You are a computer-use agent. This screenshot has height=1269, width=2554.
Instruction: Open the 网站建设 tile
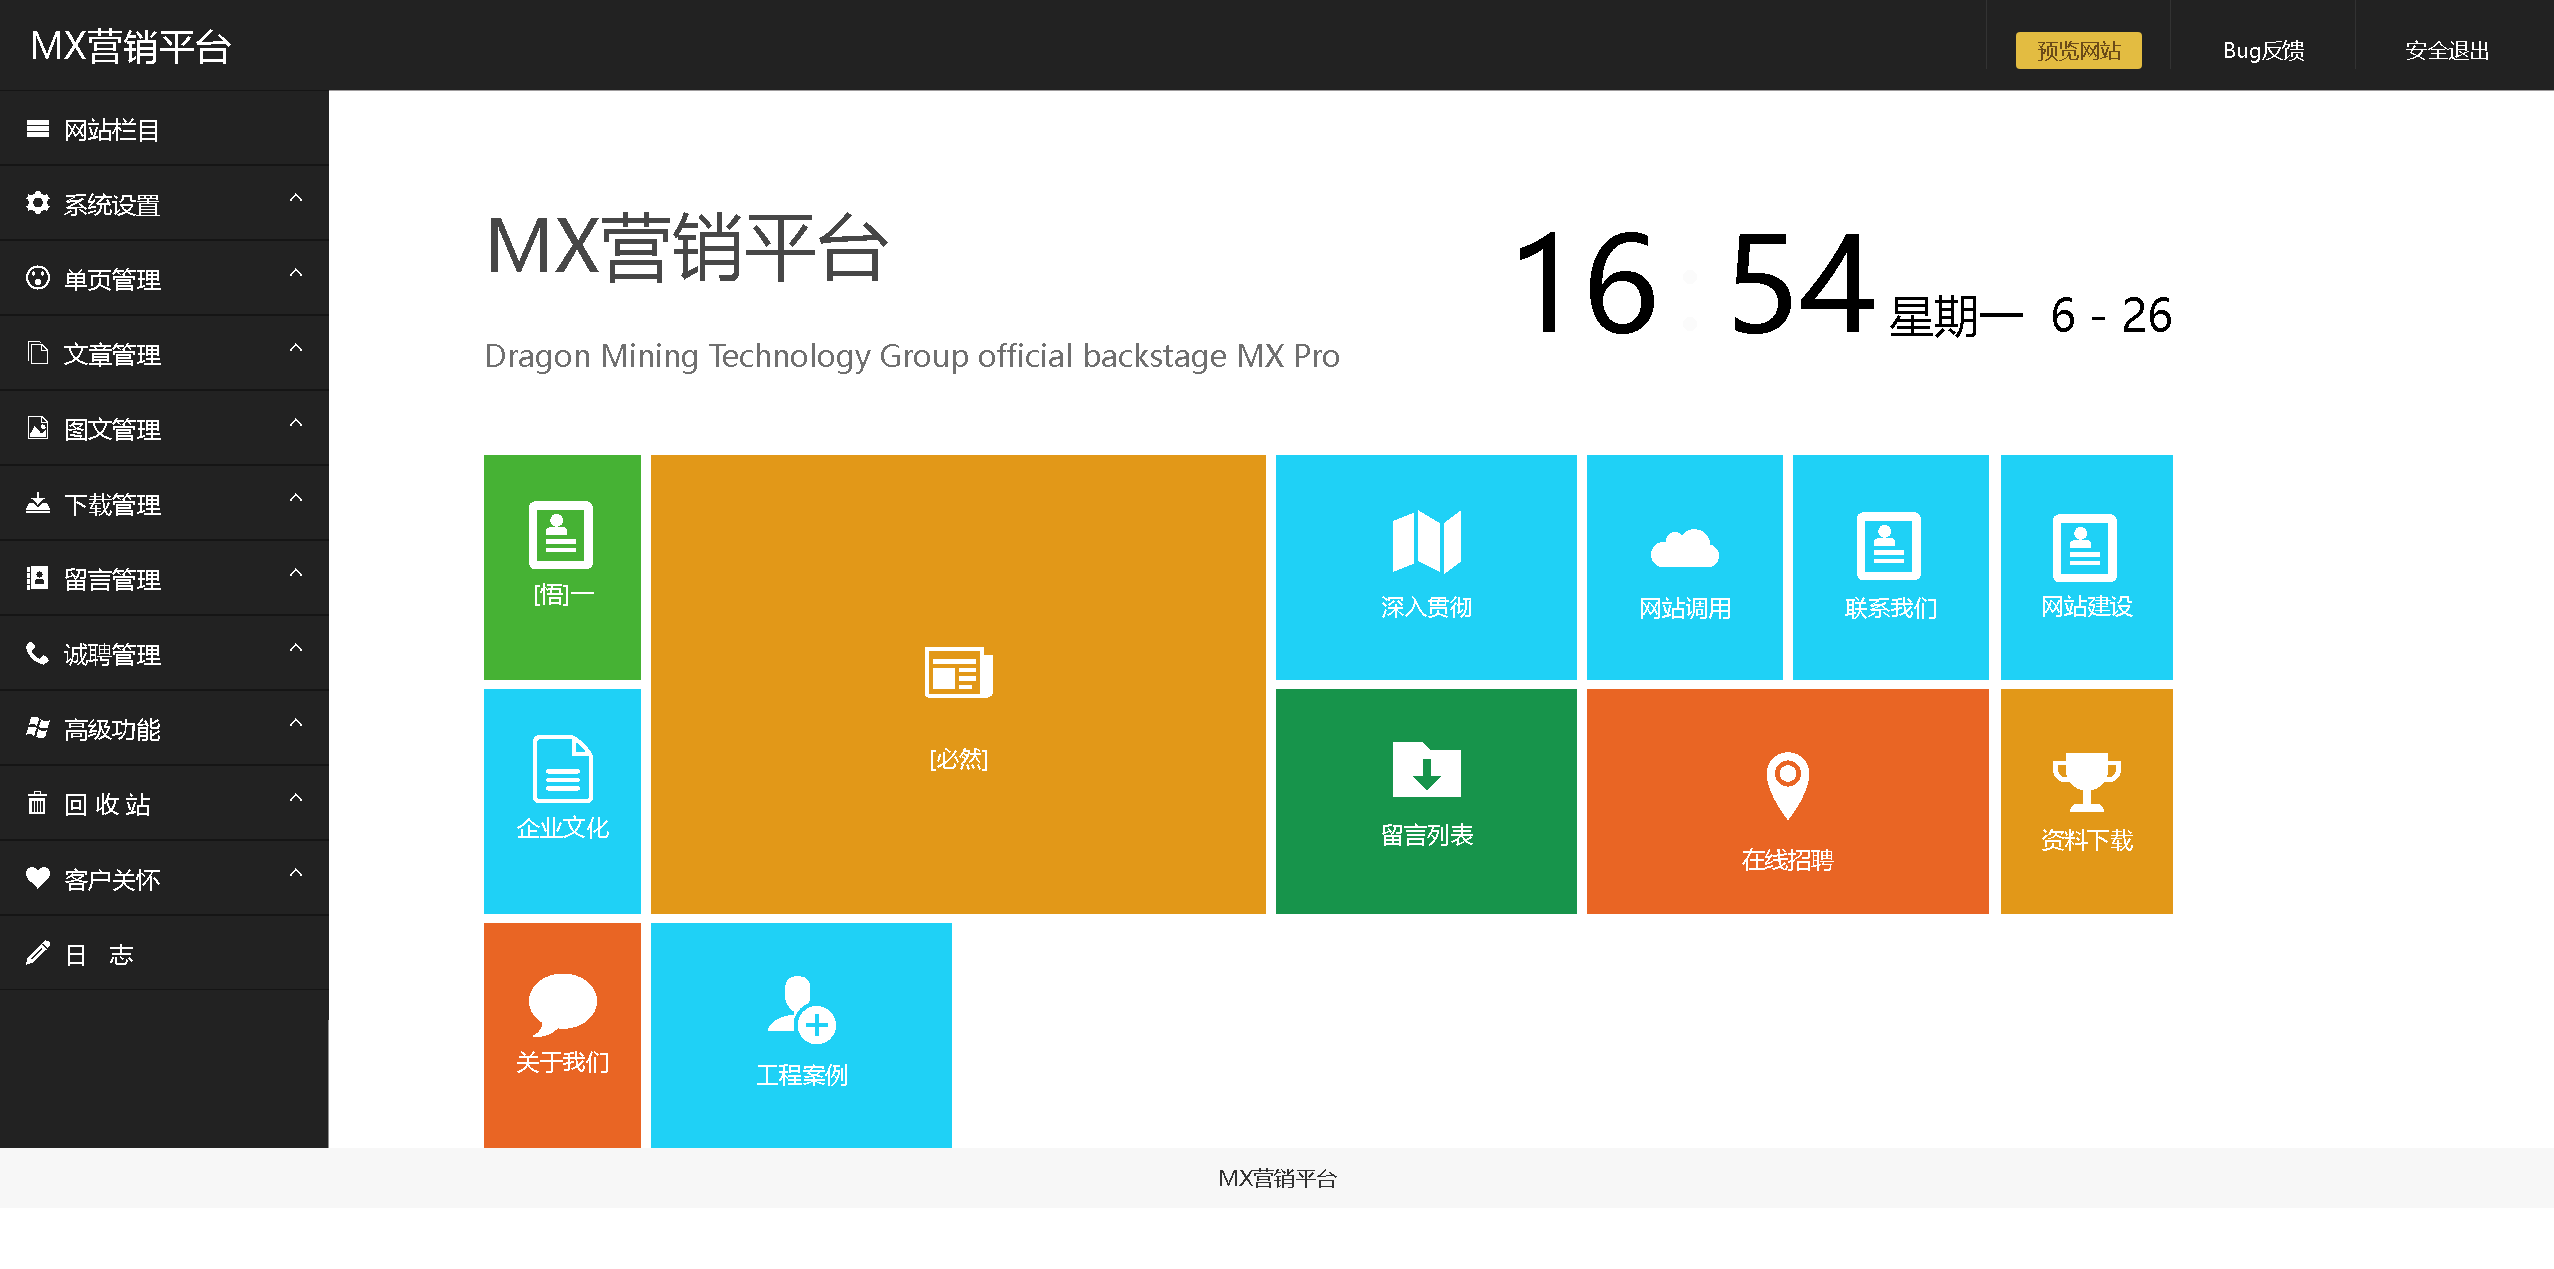click(x=2086, y=567)
